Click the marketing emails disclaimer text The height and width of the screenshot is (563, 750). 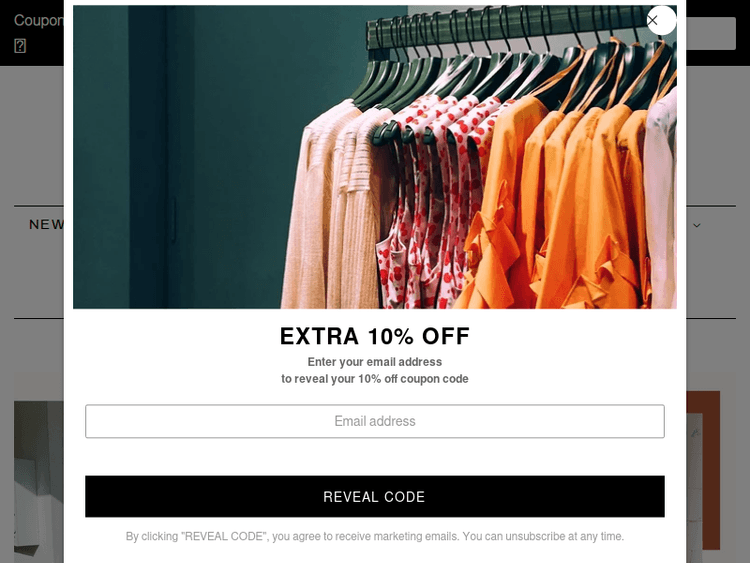point(375,536)
